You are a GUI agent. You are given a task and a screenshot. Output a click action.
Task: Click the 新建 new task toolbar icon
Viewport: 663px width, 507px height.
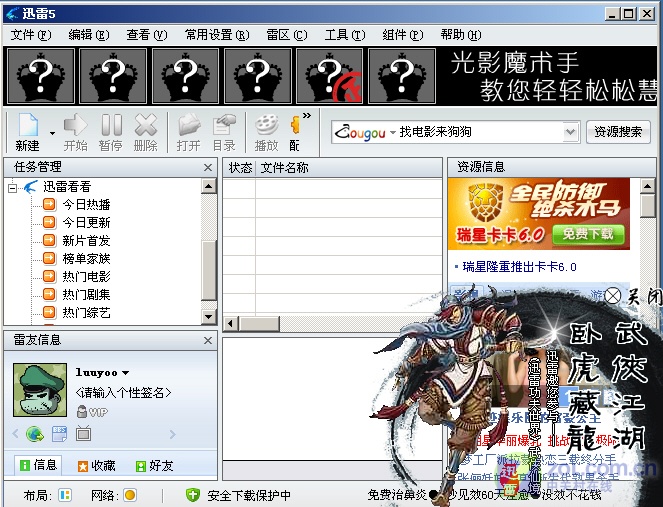tap(27, 132)
